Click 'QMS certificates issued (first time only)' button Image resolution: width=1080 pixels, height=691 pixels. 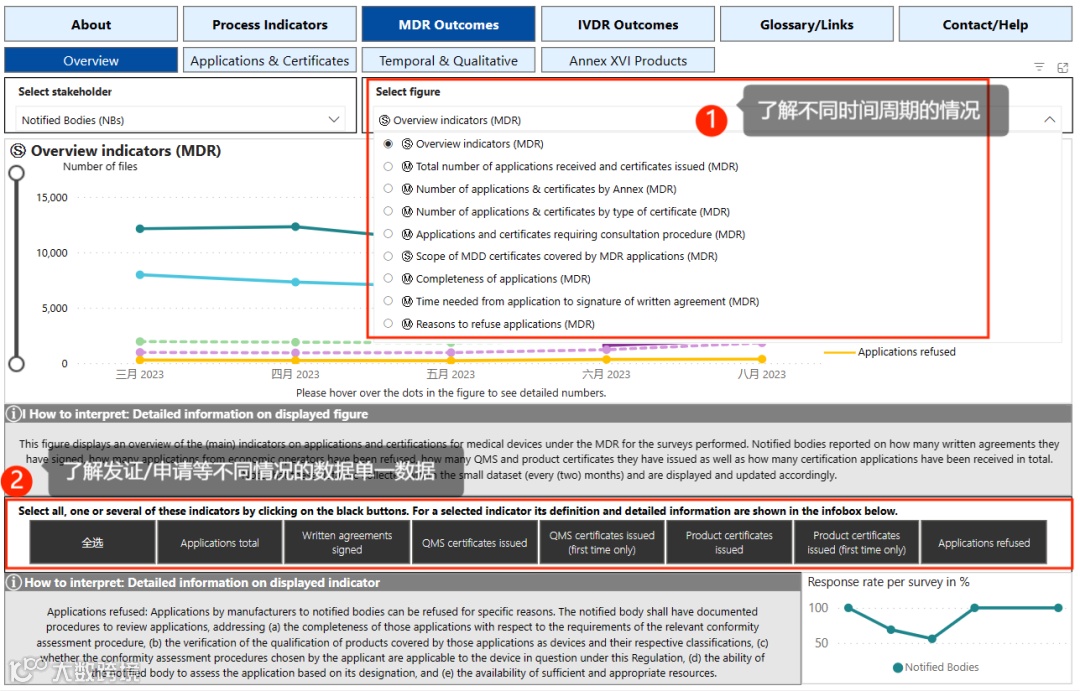tap(602, 543)
